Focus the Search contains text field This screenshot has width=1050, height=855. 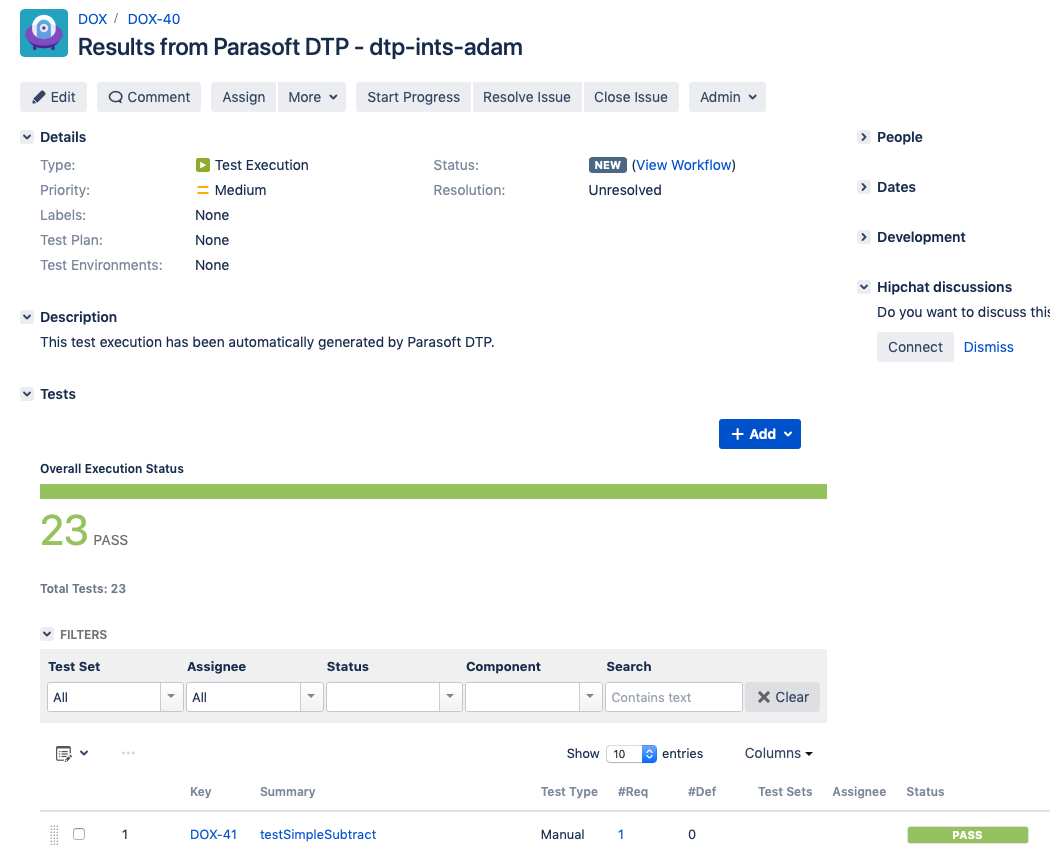pyautogui.click(x=674, y=697)
